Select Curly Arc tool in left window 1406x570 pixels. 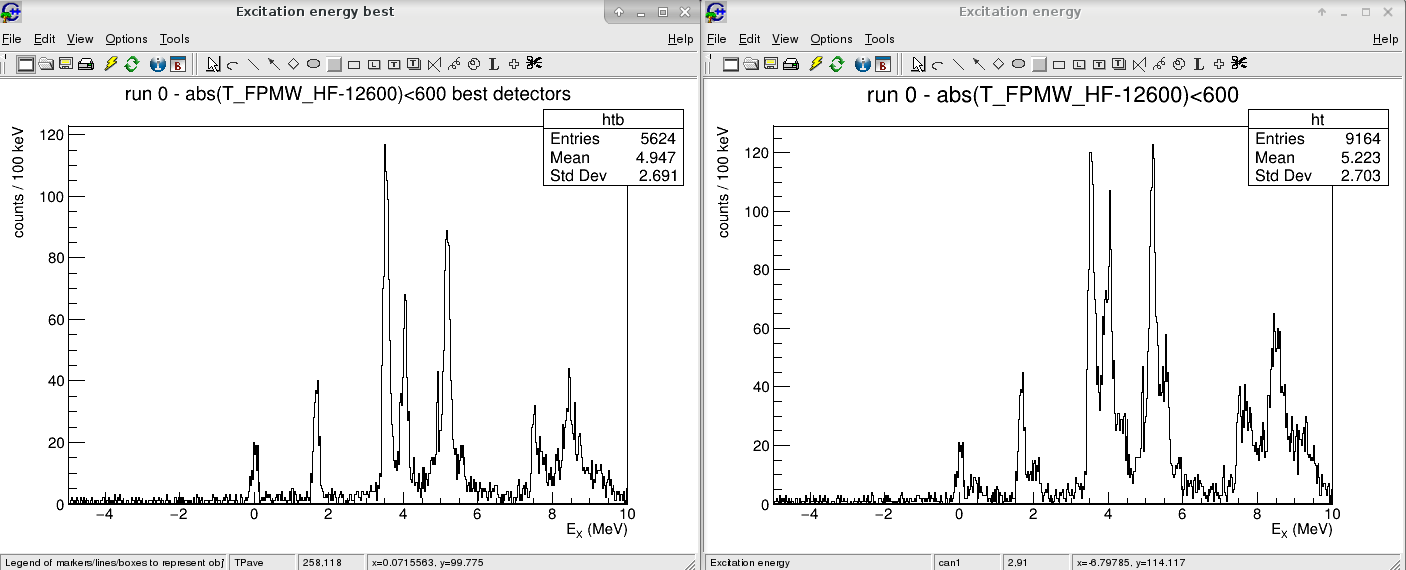(474, 64)
